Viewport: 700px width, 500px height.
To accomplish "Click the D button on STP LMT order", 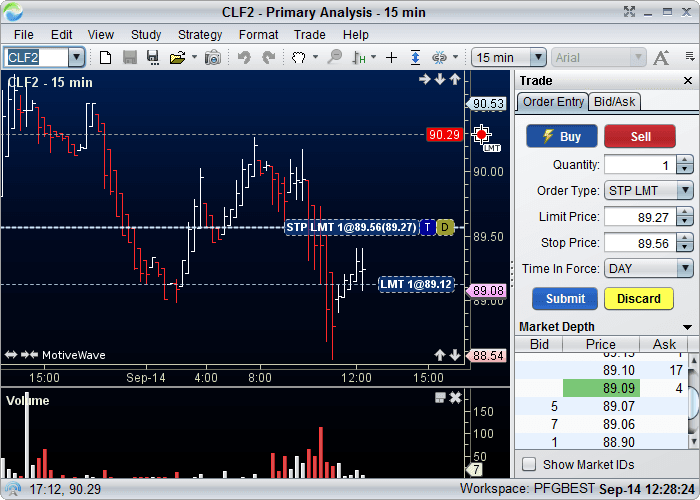I will pos(445,227).
